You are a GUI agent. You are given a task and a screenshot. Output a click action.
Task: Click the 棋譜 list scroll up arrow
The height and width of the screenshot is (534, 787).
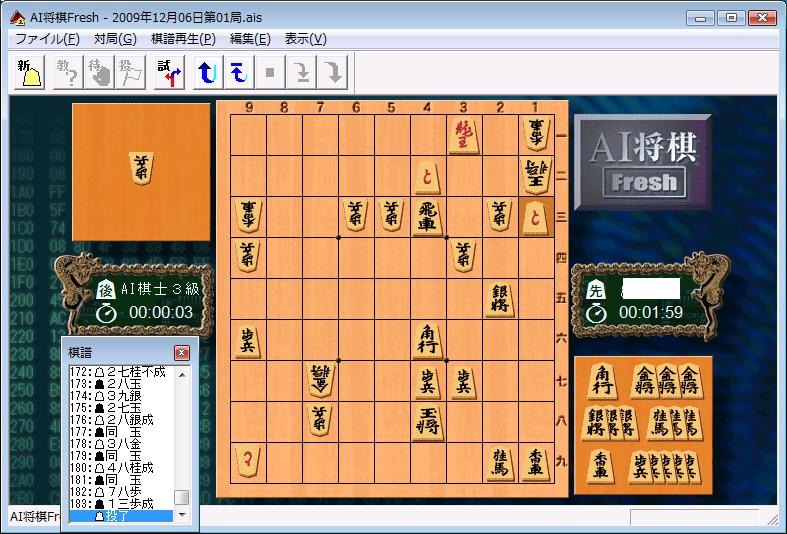182,374
